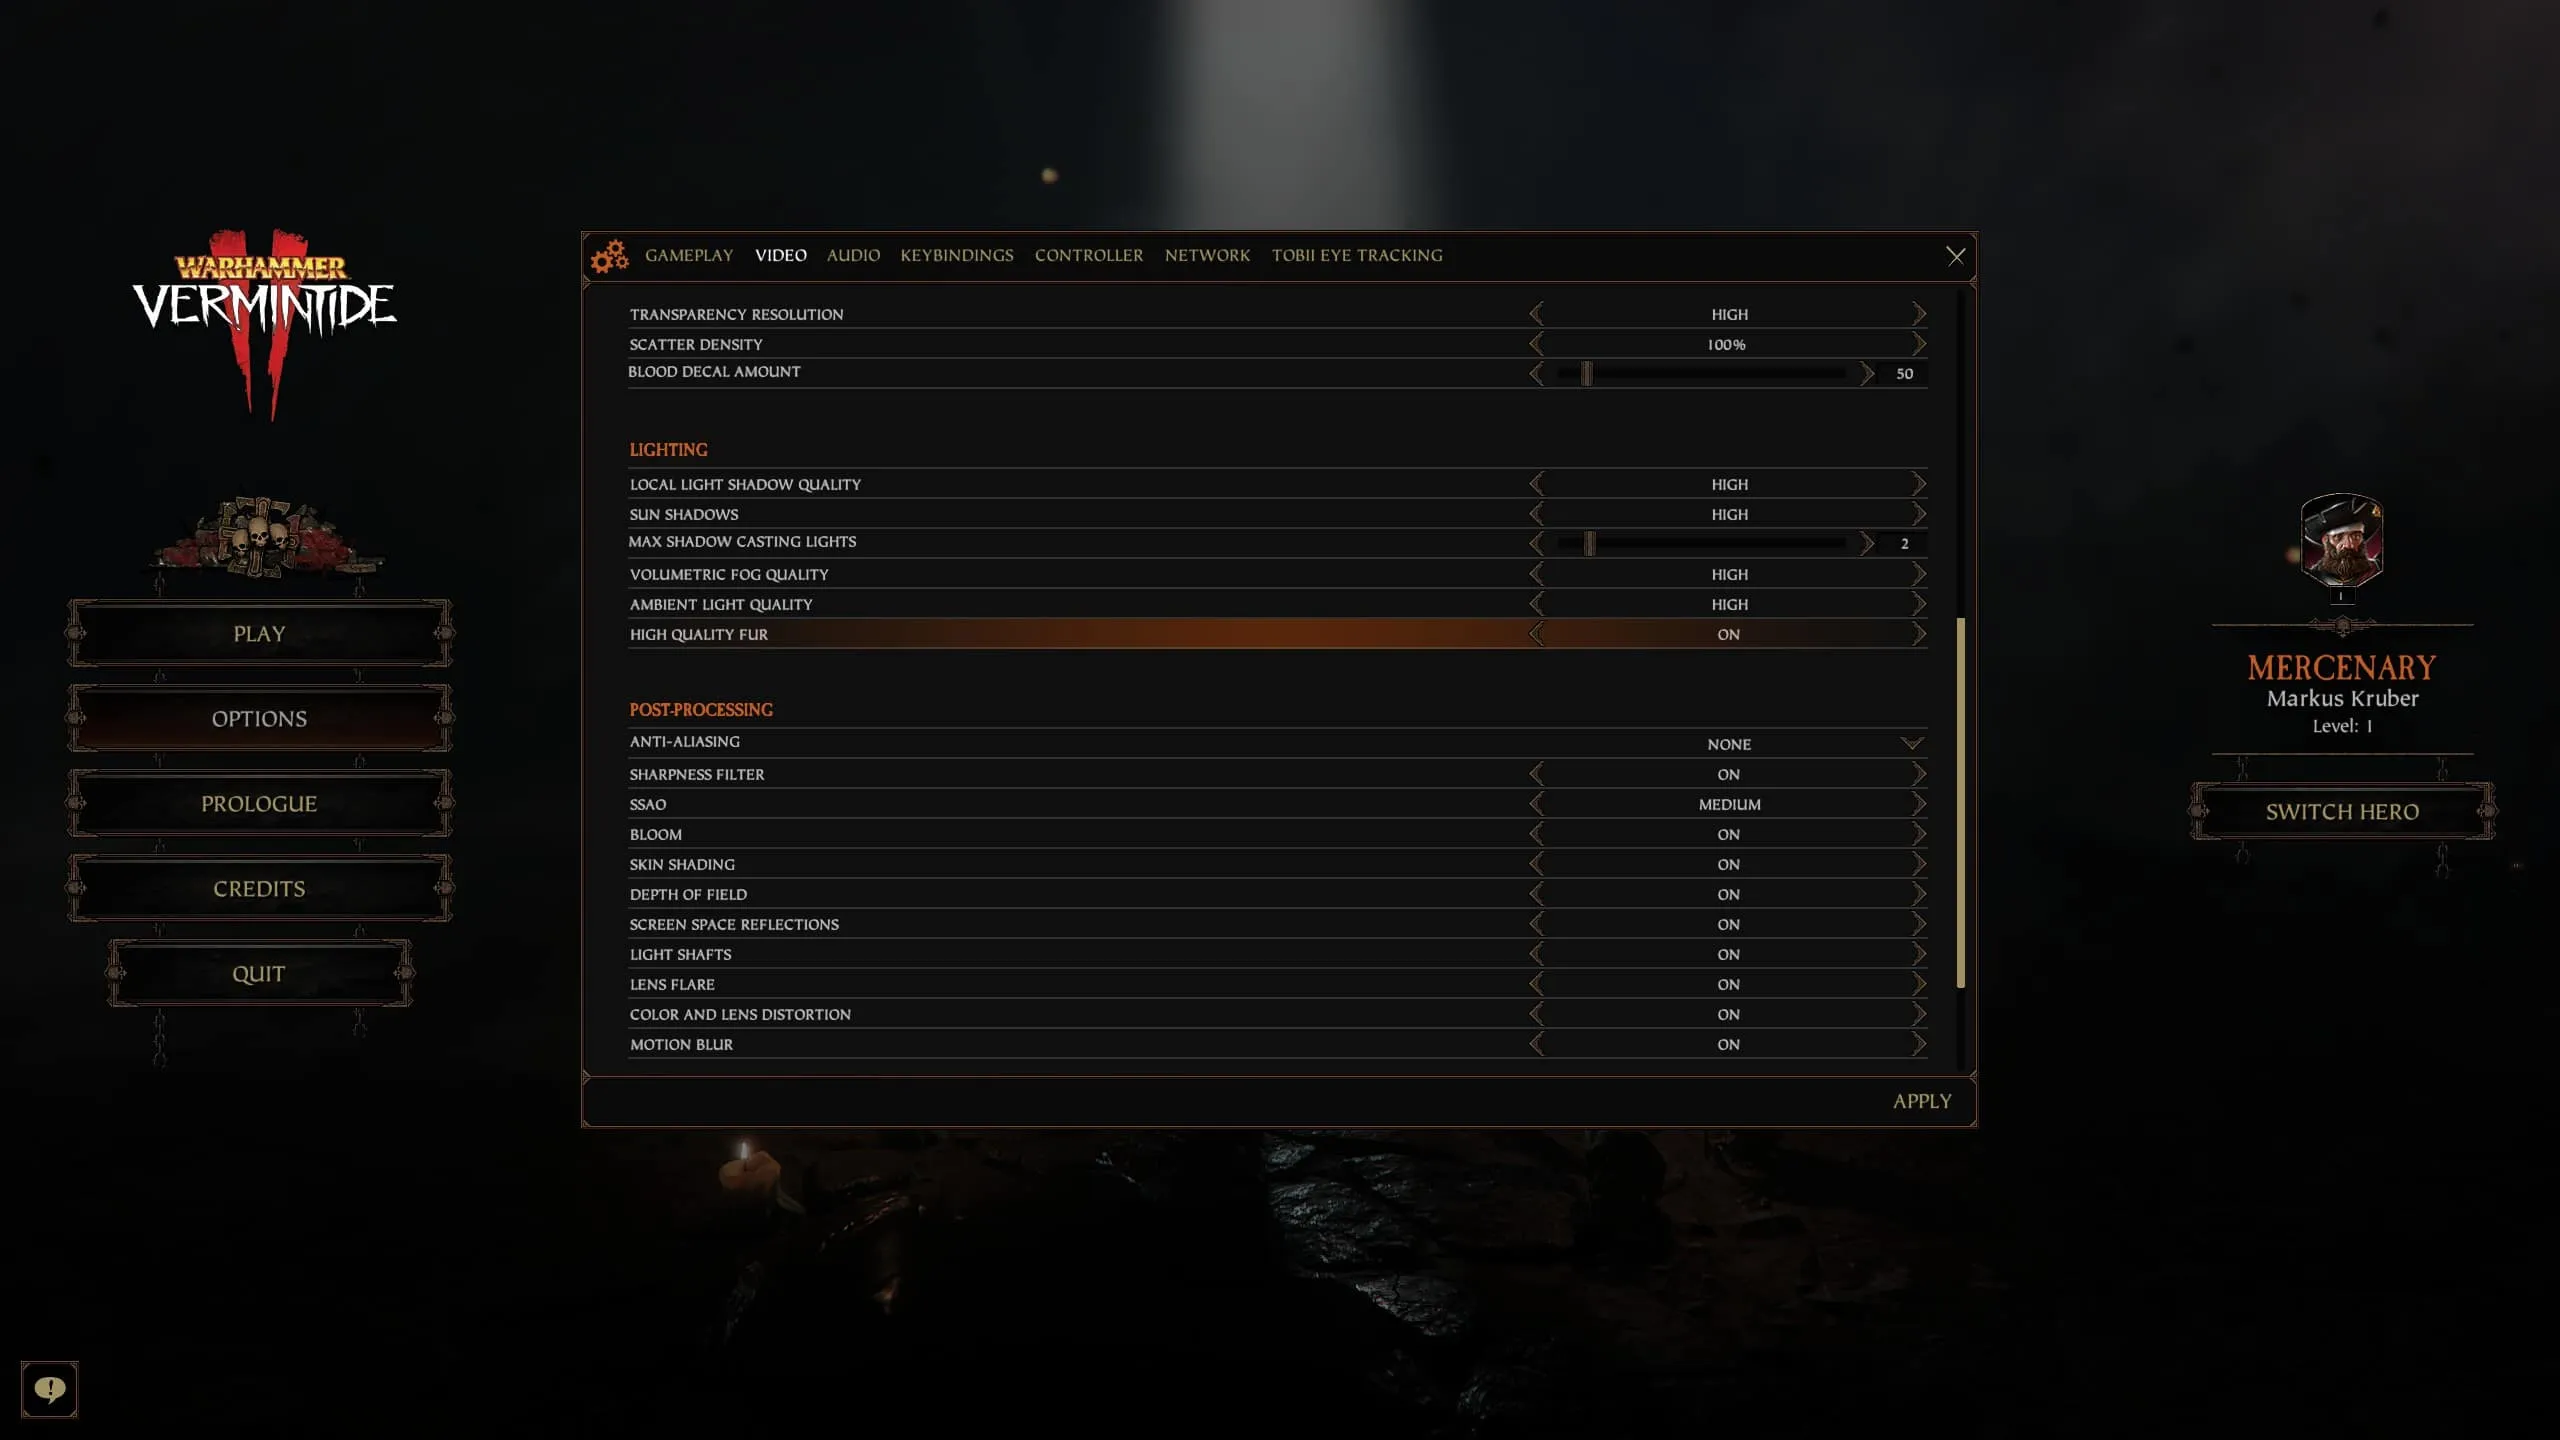The height and width of the screenshot is (1440, 2560).
Task: Click right arrow for Transparency Resolution
Action: pyautogui.click(x=1918, y=314)
